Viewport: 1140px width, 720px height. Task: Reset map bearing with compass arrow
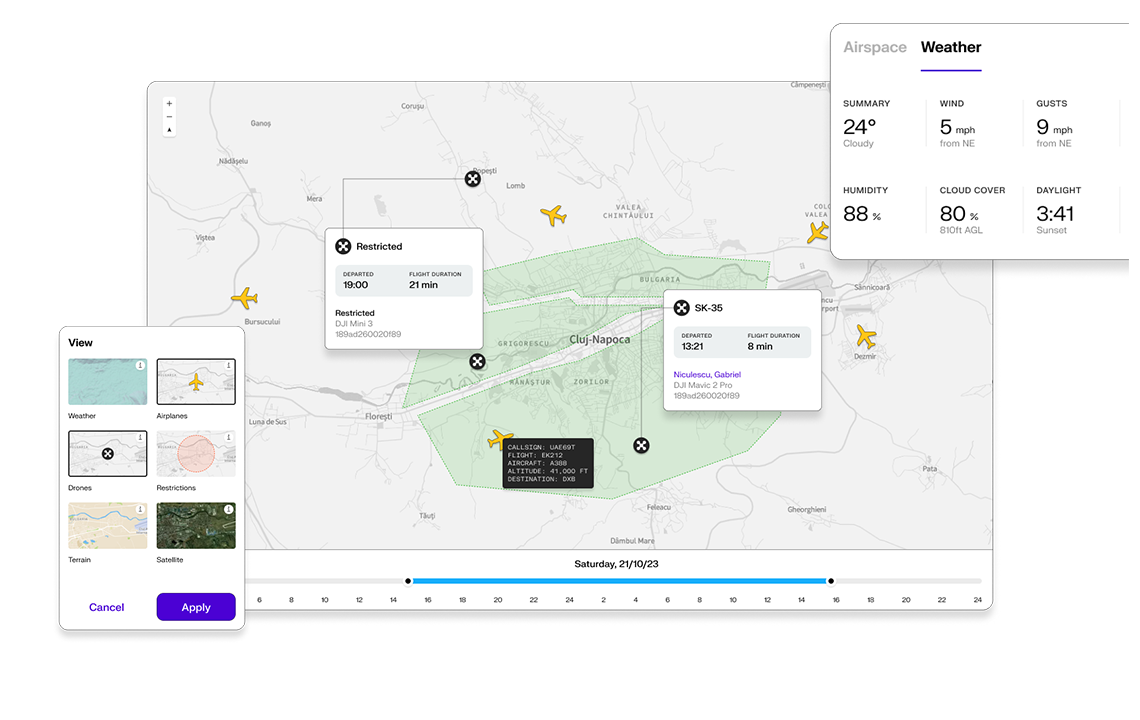click(x=169, y=130)
